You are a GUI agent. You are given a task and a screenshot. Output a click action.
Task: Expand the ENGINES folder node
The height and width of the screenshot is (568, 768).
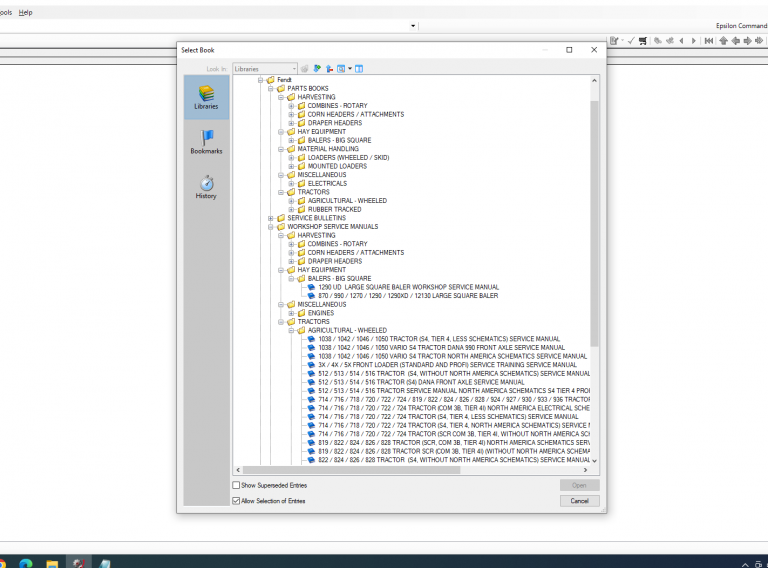click(291, 313)
